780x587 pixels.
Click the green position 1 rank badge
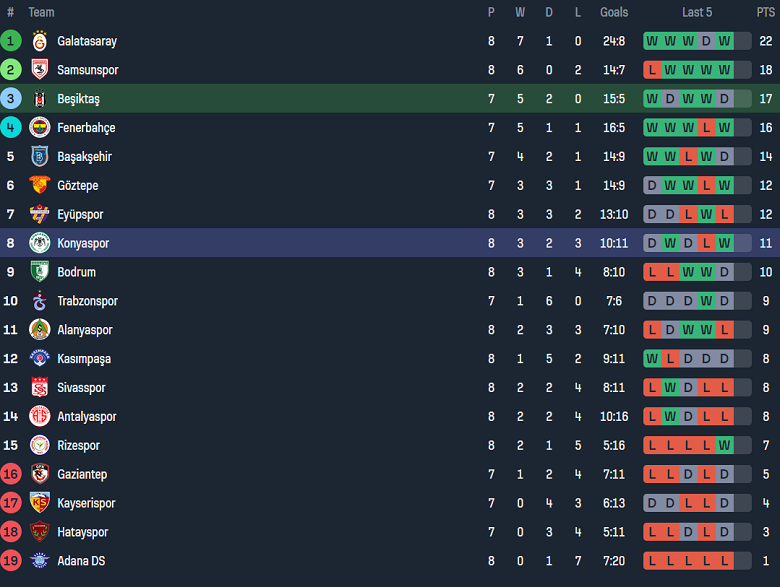click(10, 41)
